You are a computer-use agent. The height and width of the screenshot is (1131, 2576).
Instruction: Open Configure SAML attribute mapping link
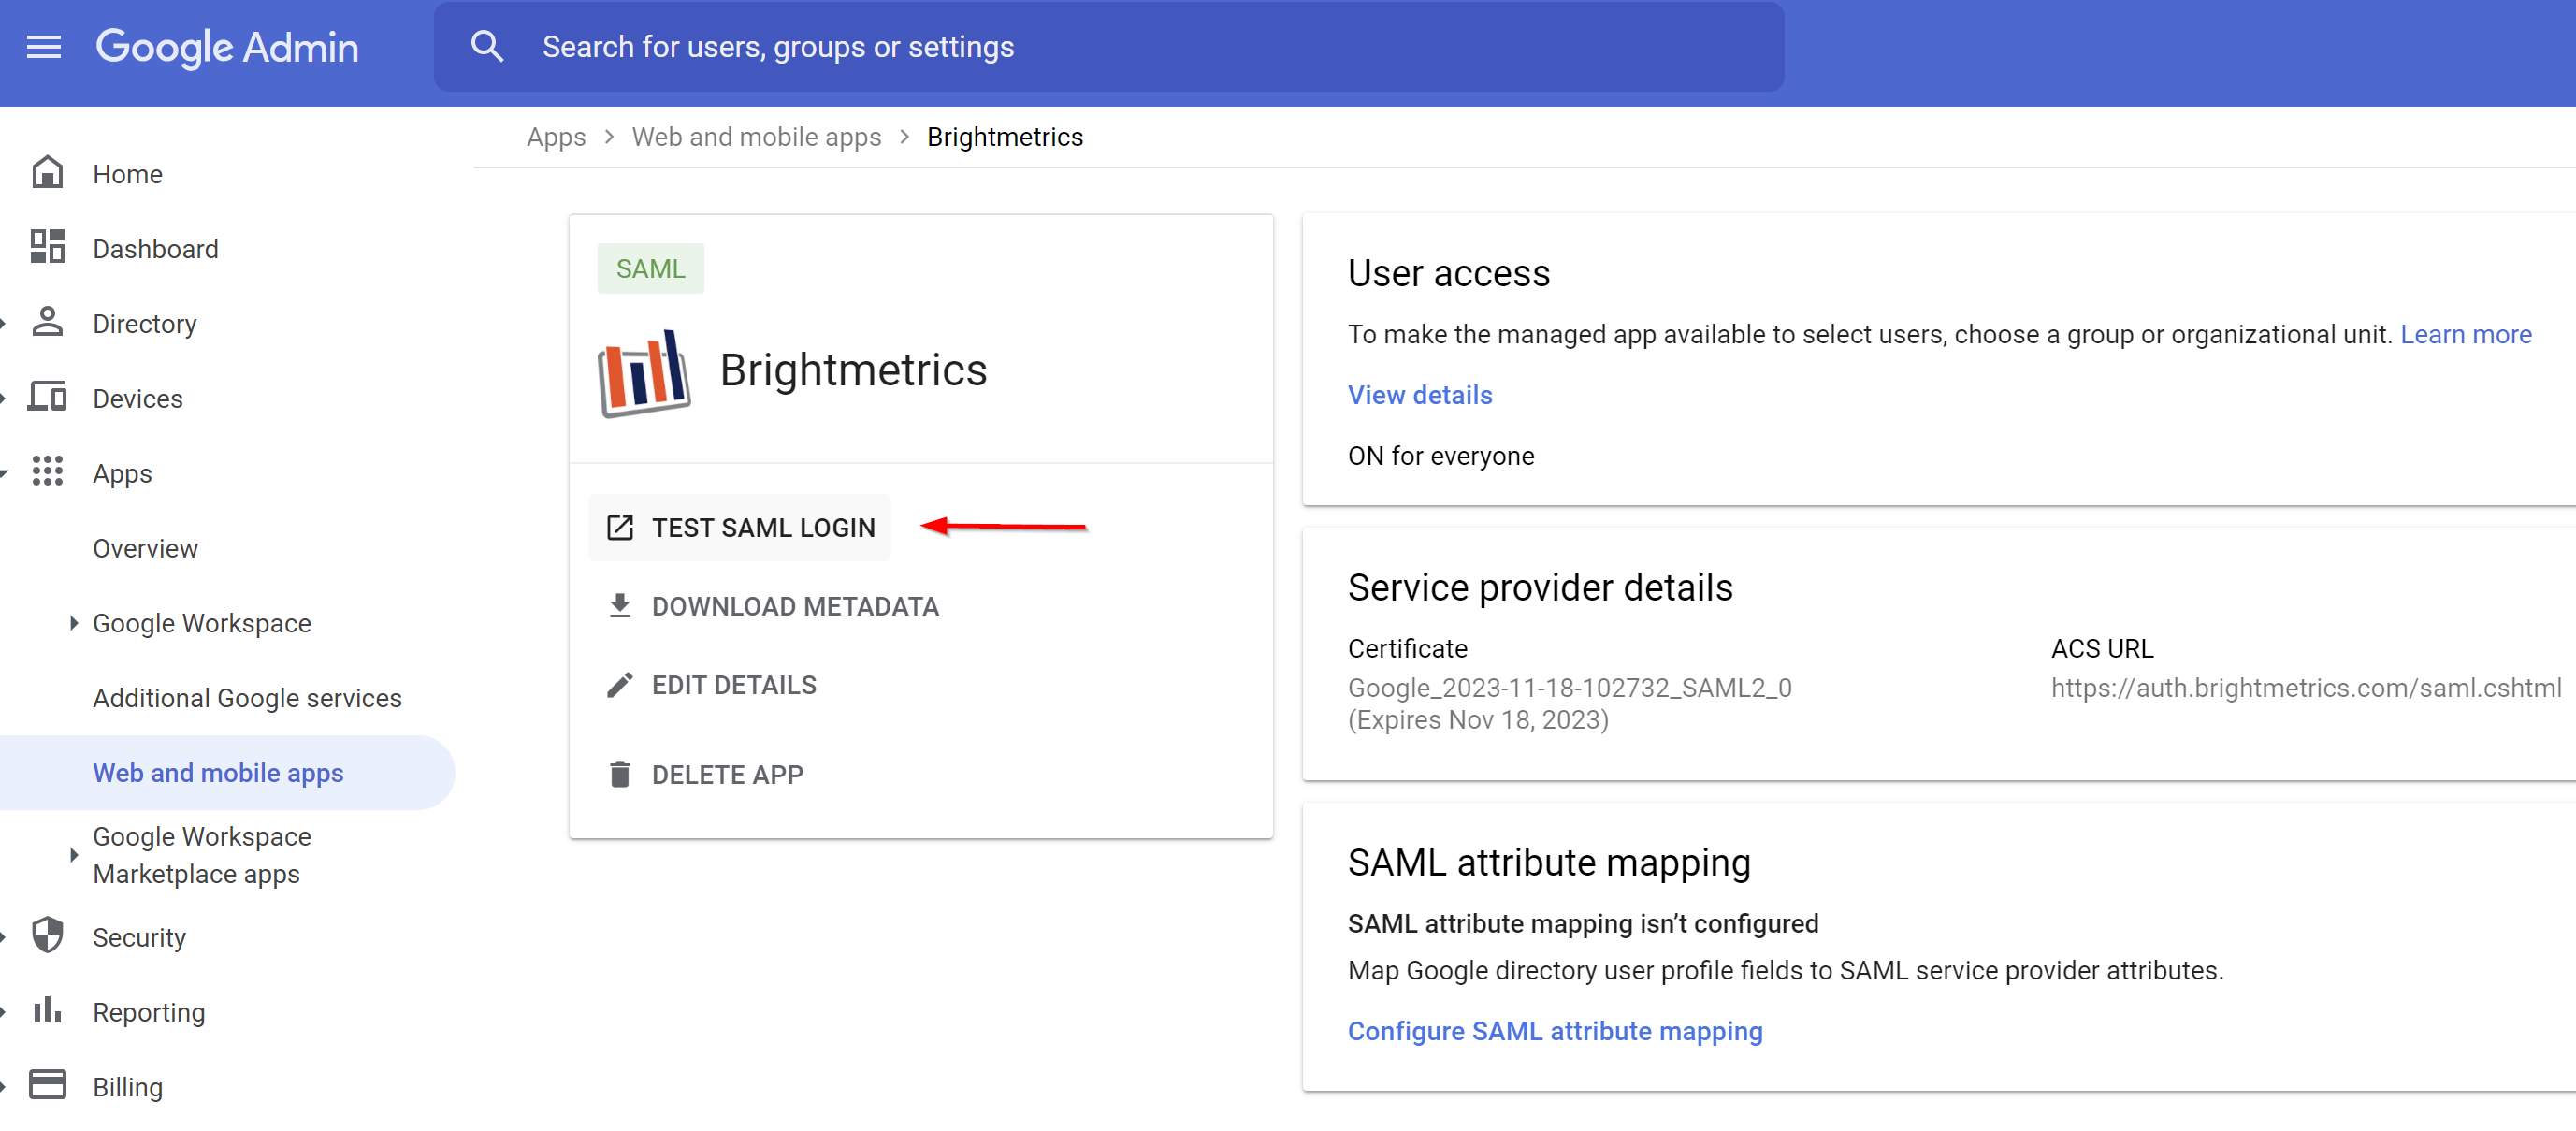coord(1554,1031)
